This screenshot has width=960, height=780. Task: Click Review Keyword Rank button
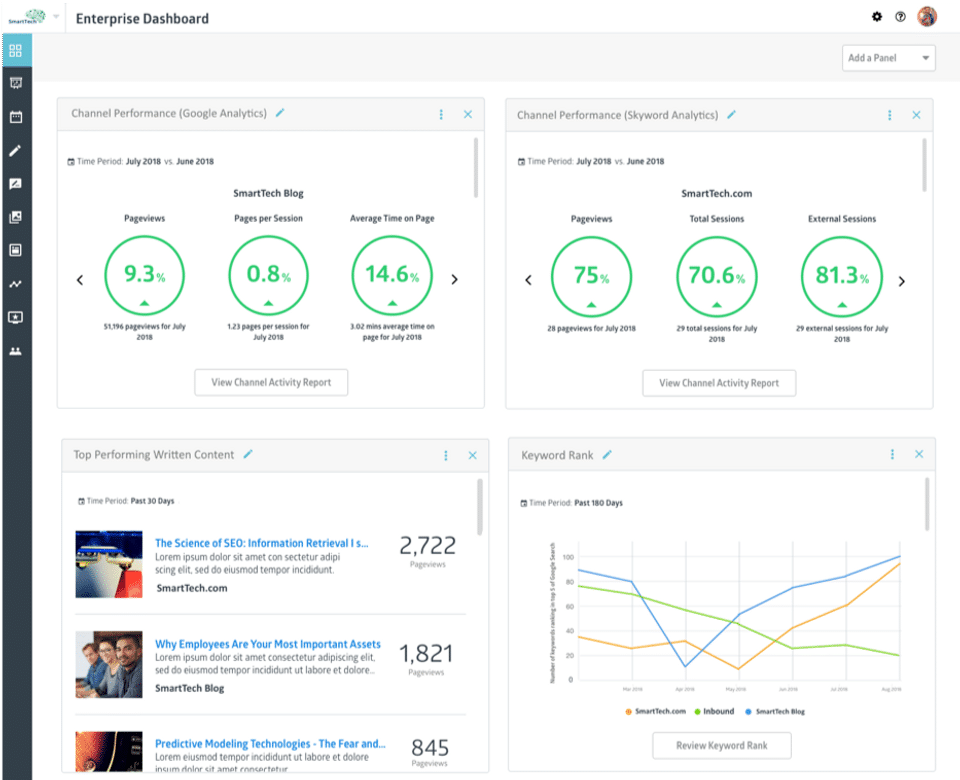point(721,746)
